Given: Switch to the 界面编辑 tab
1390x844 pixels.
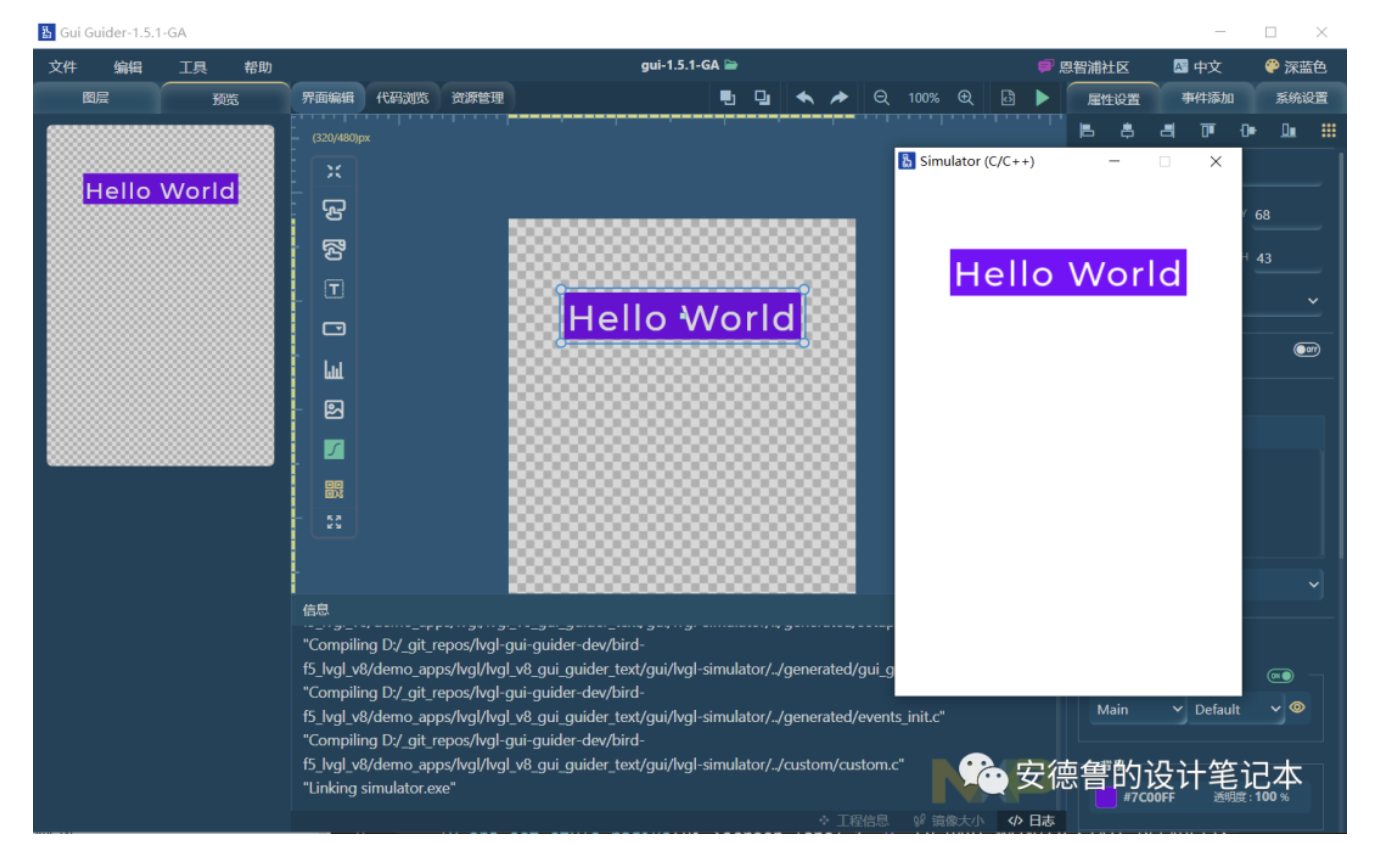Looking at the screenshot, I should [x=328, y=98].
